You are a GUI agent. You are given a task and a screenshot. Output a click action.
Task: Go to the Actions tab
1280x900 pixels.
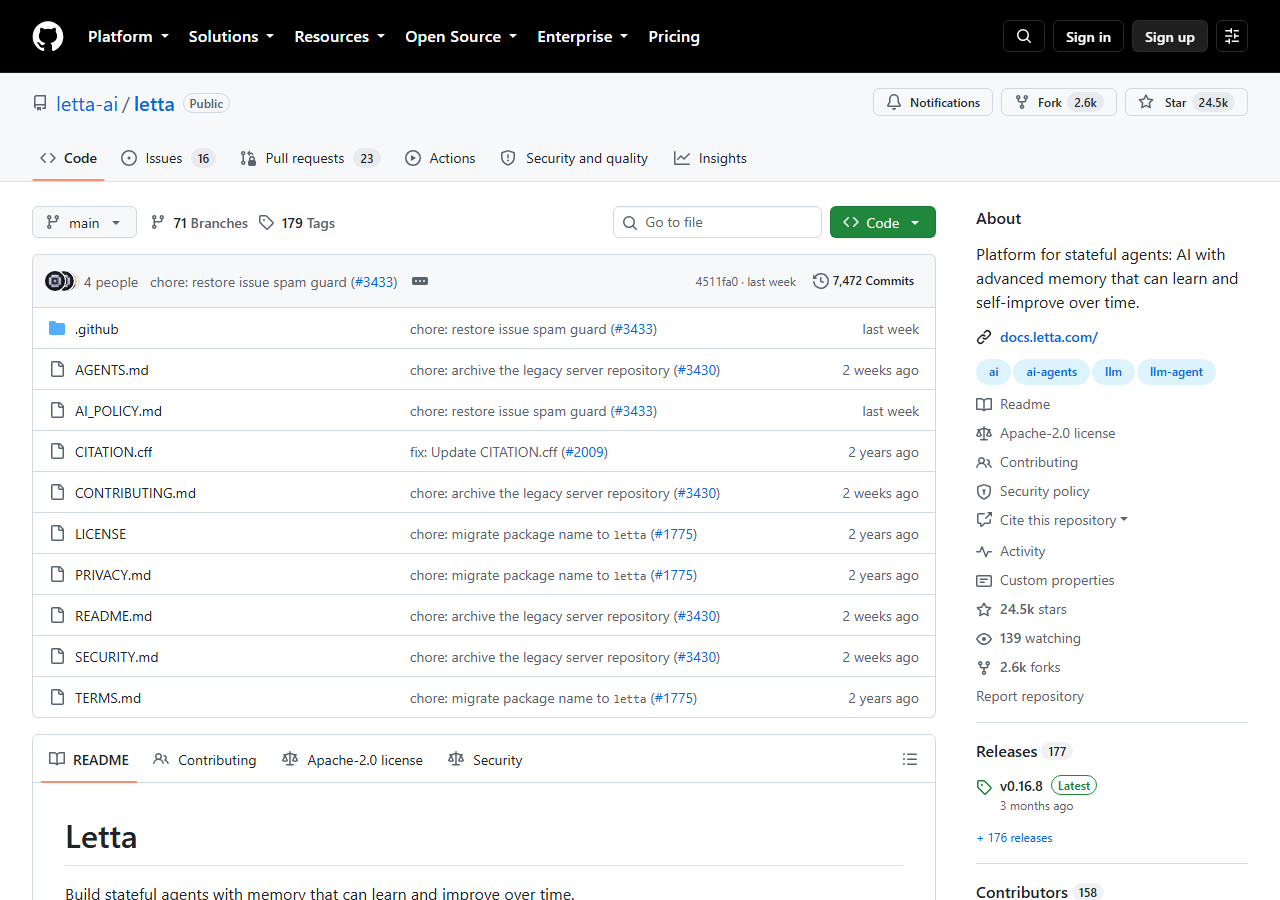tap(440, 158)
